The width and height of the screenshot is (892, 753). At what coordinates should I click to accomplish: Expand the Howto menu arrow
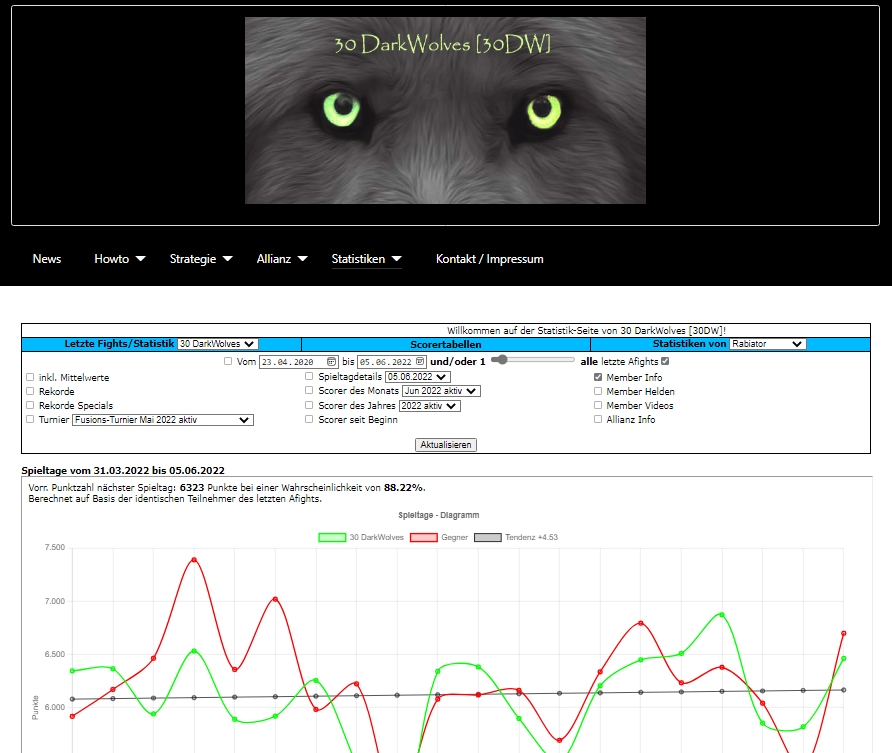click(140, 259)
